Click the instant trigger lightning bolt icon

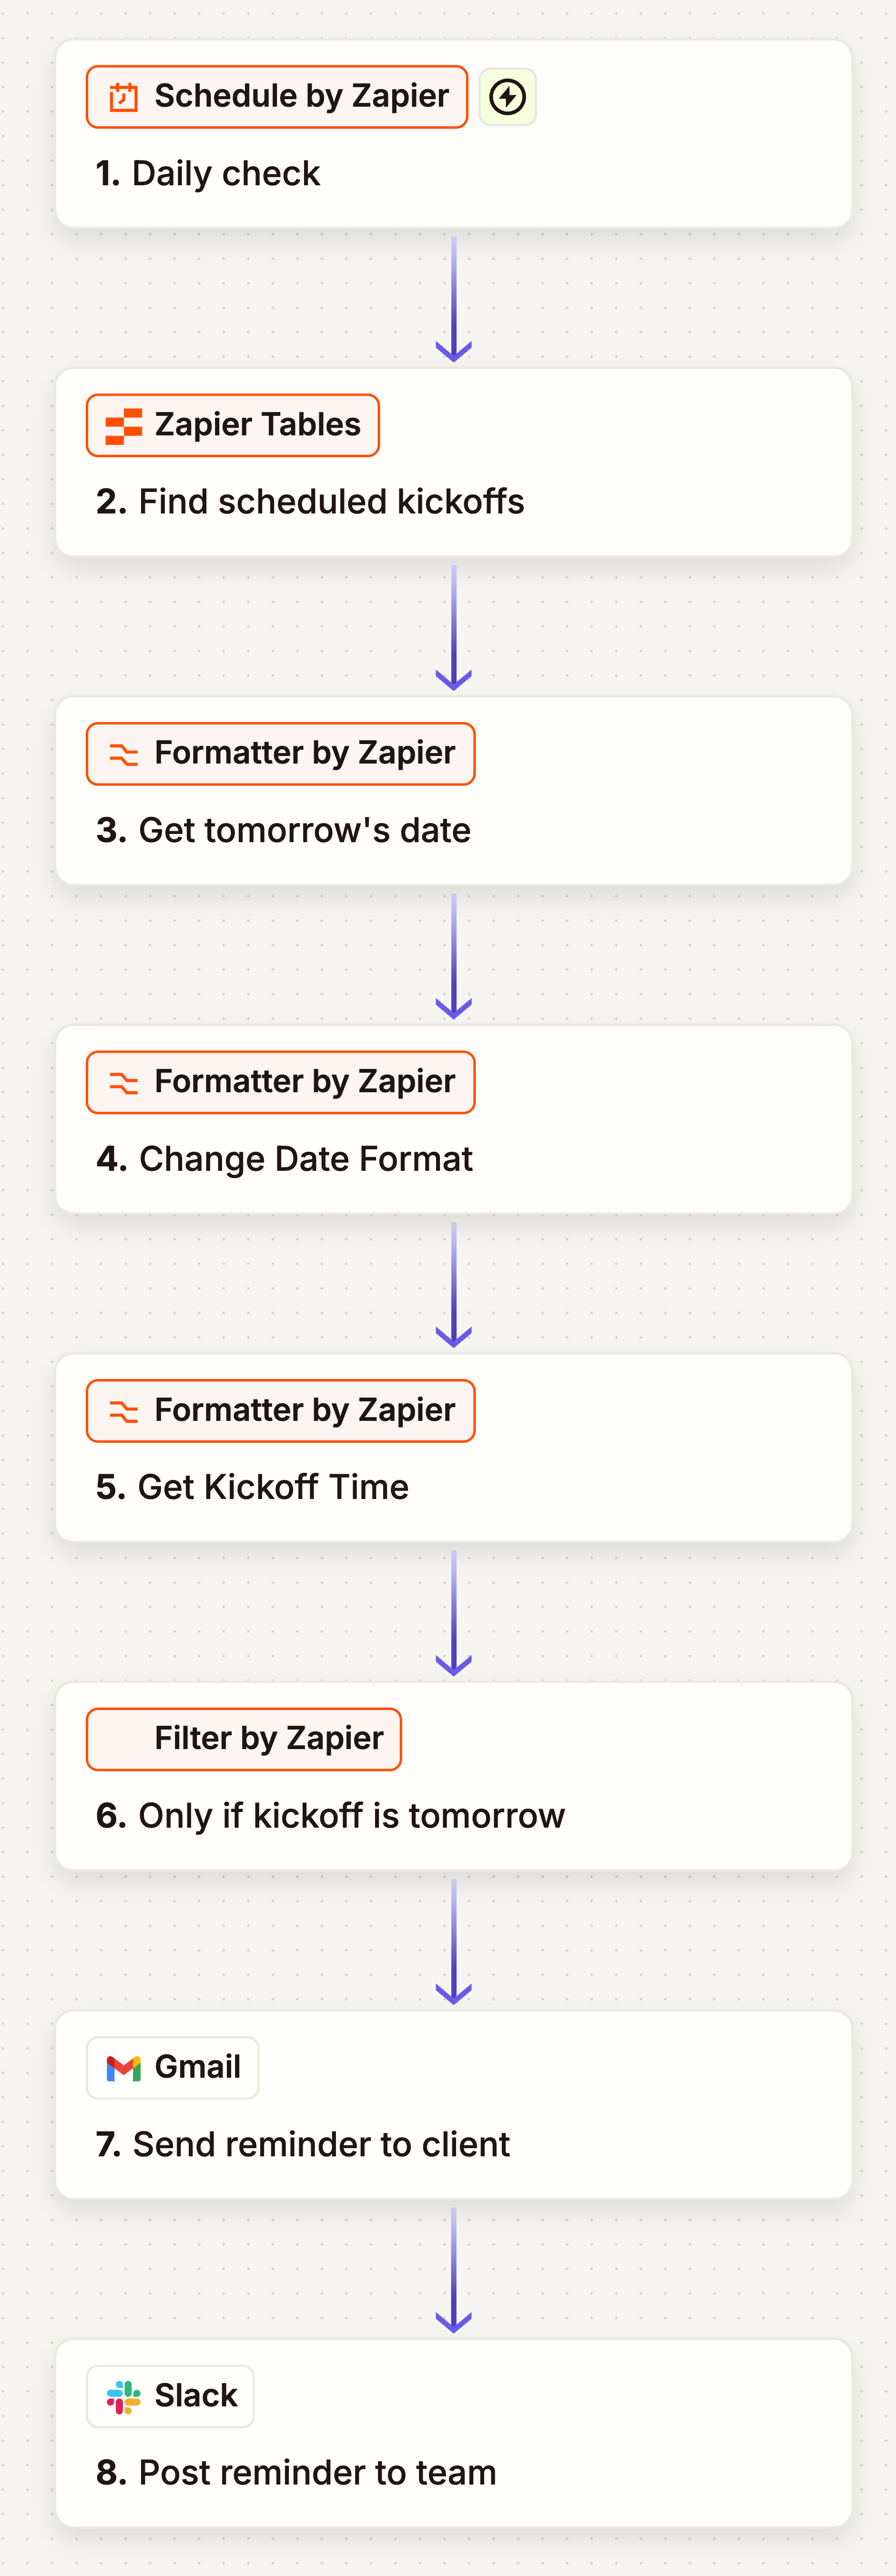coord(508,97)
